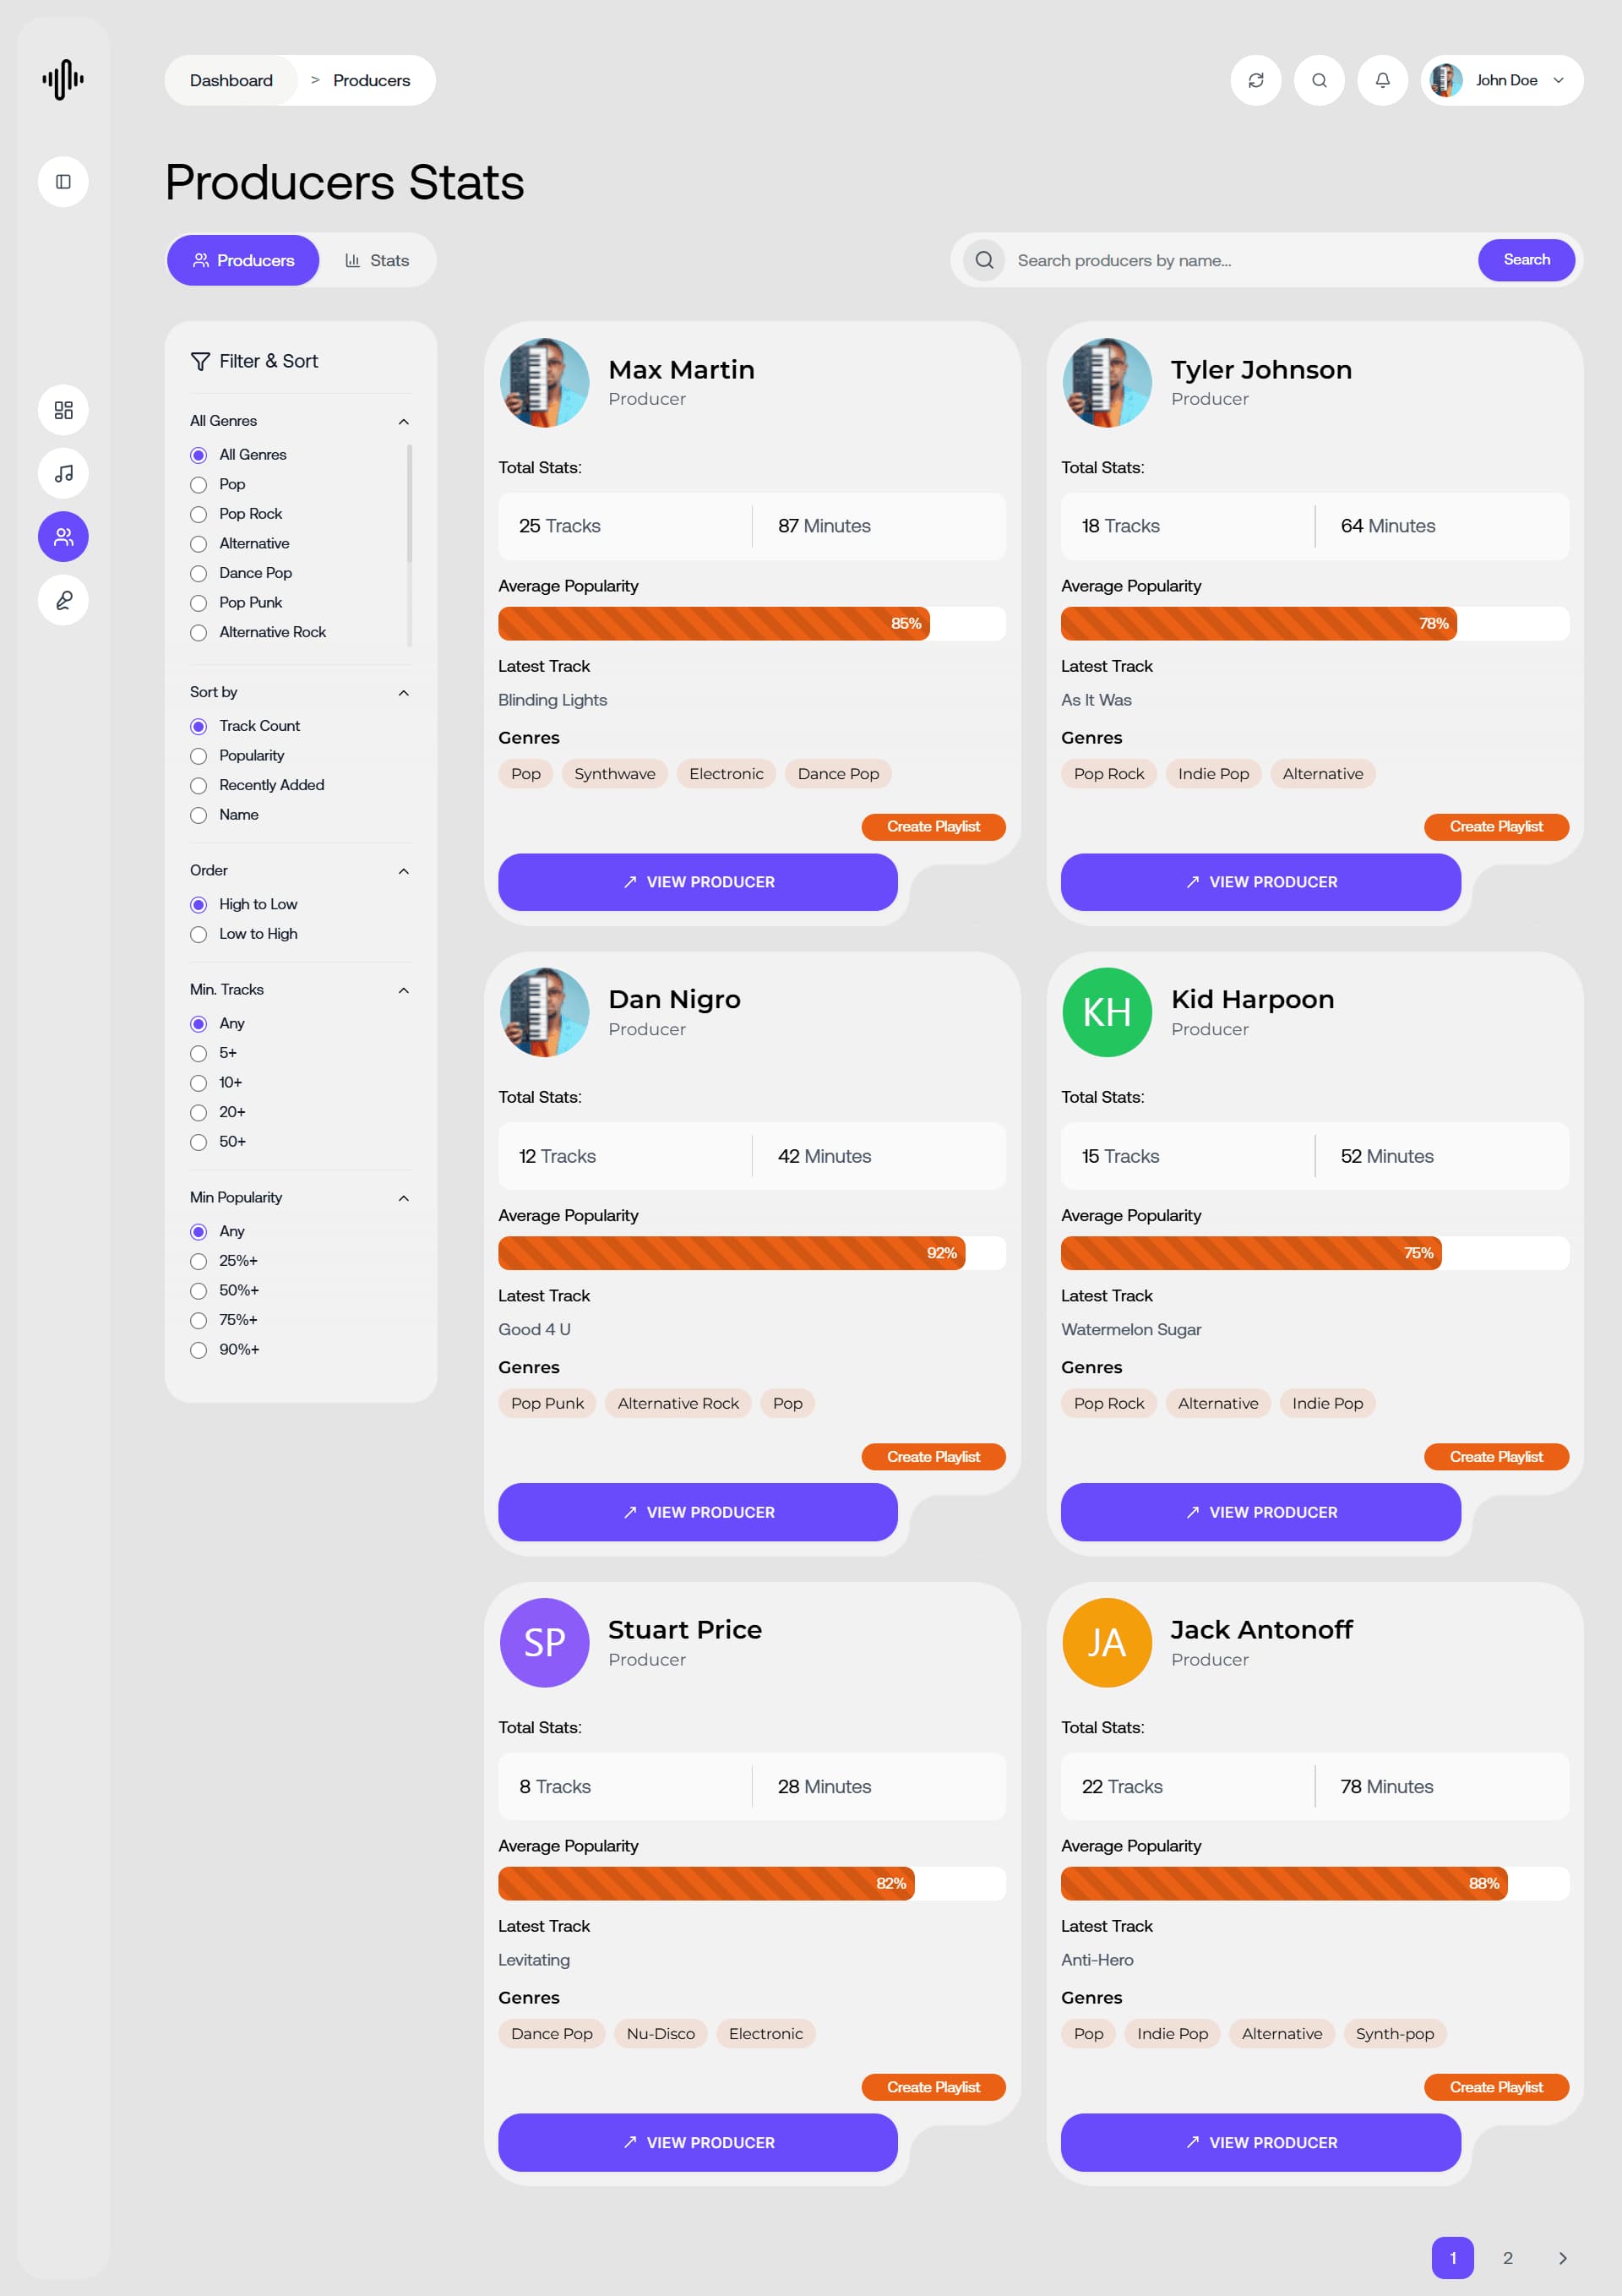1622x2296 pixels.
Task: Click the Filter & Sort funnel icon
Action: click(200, 361)
